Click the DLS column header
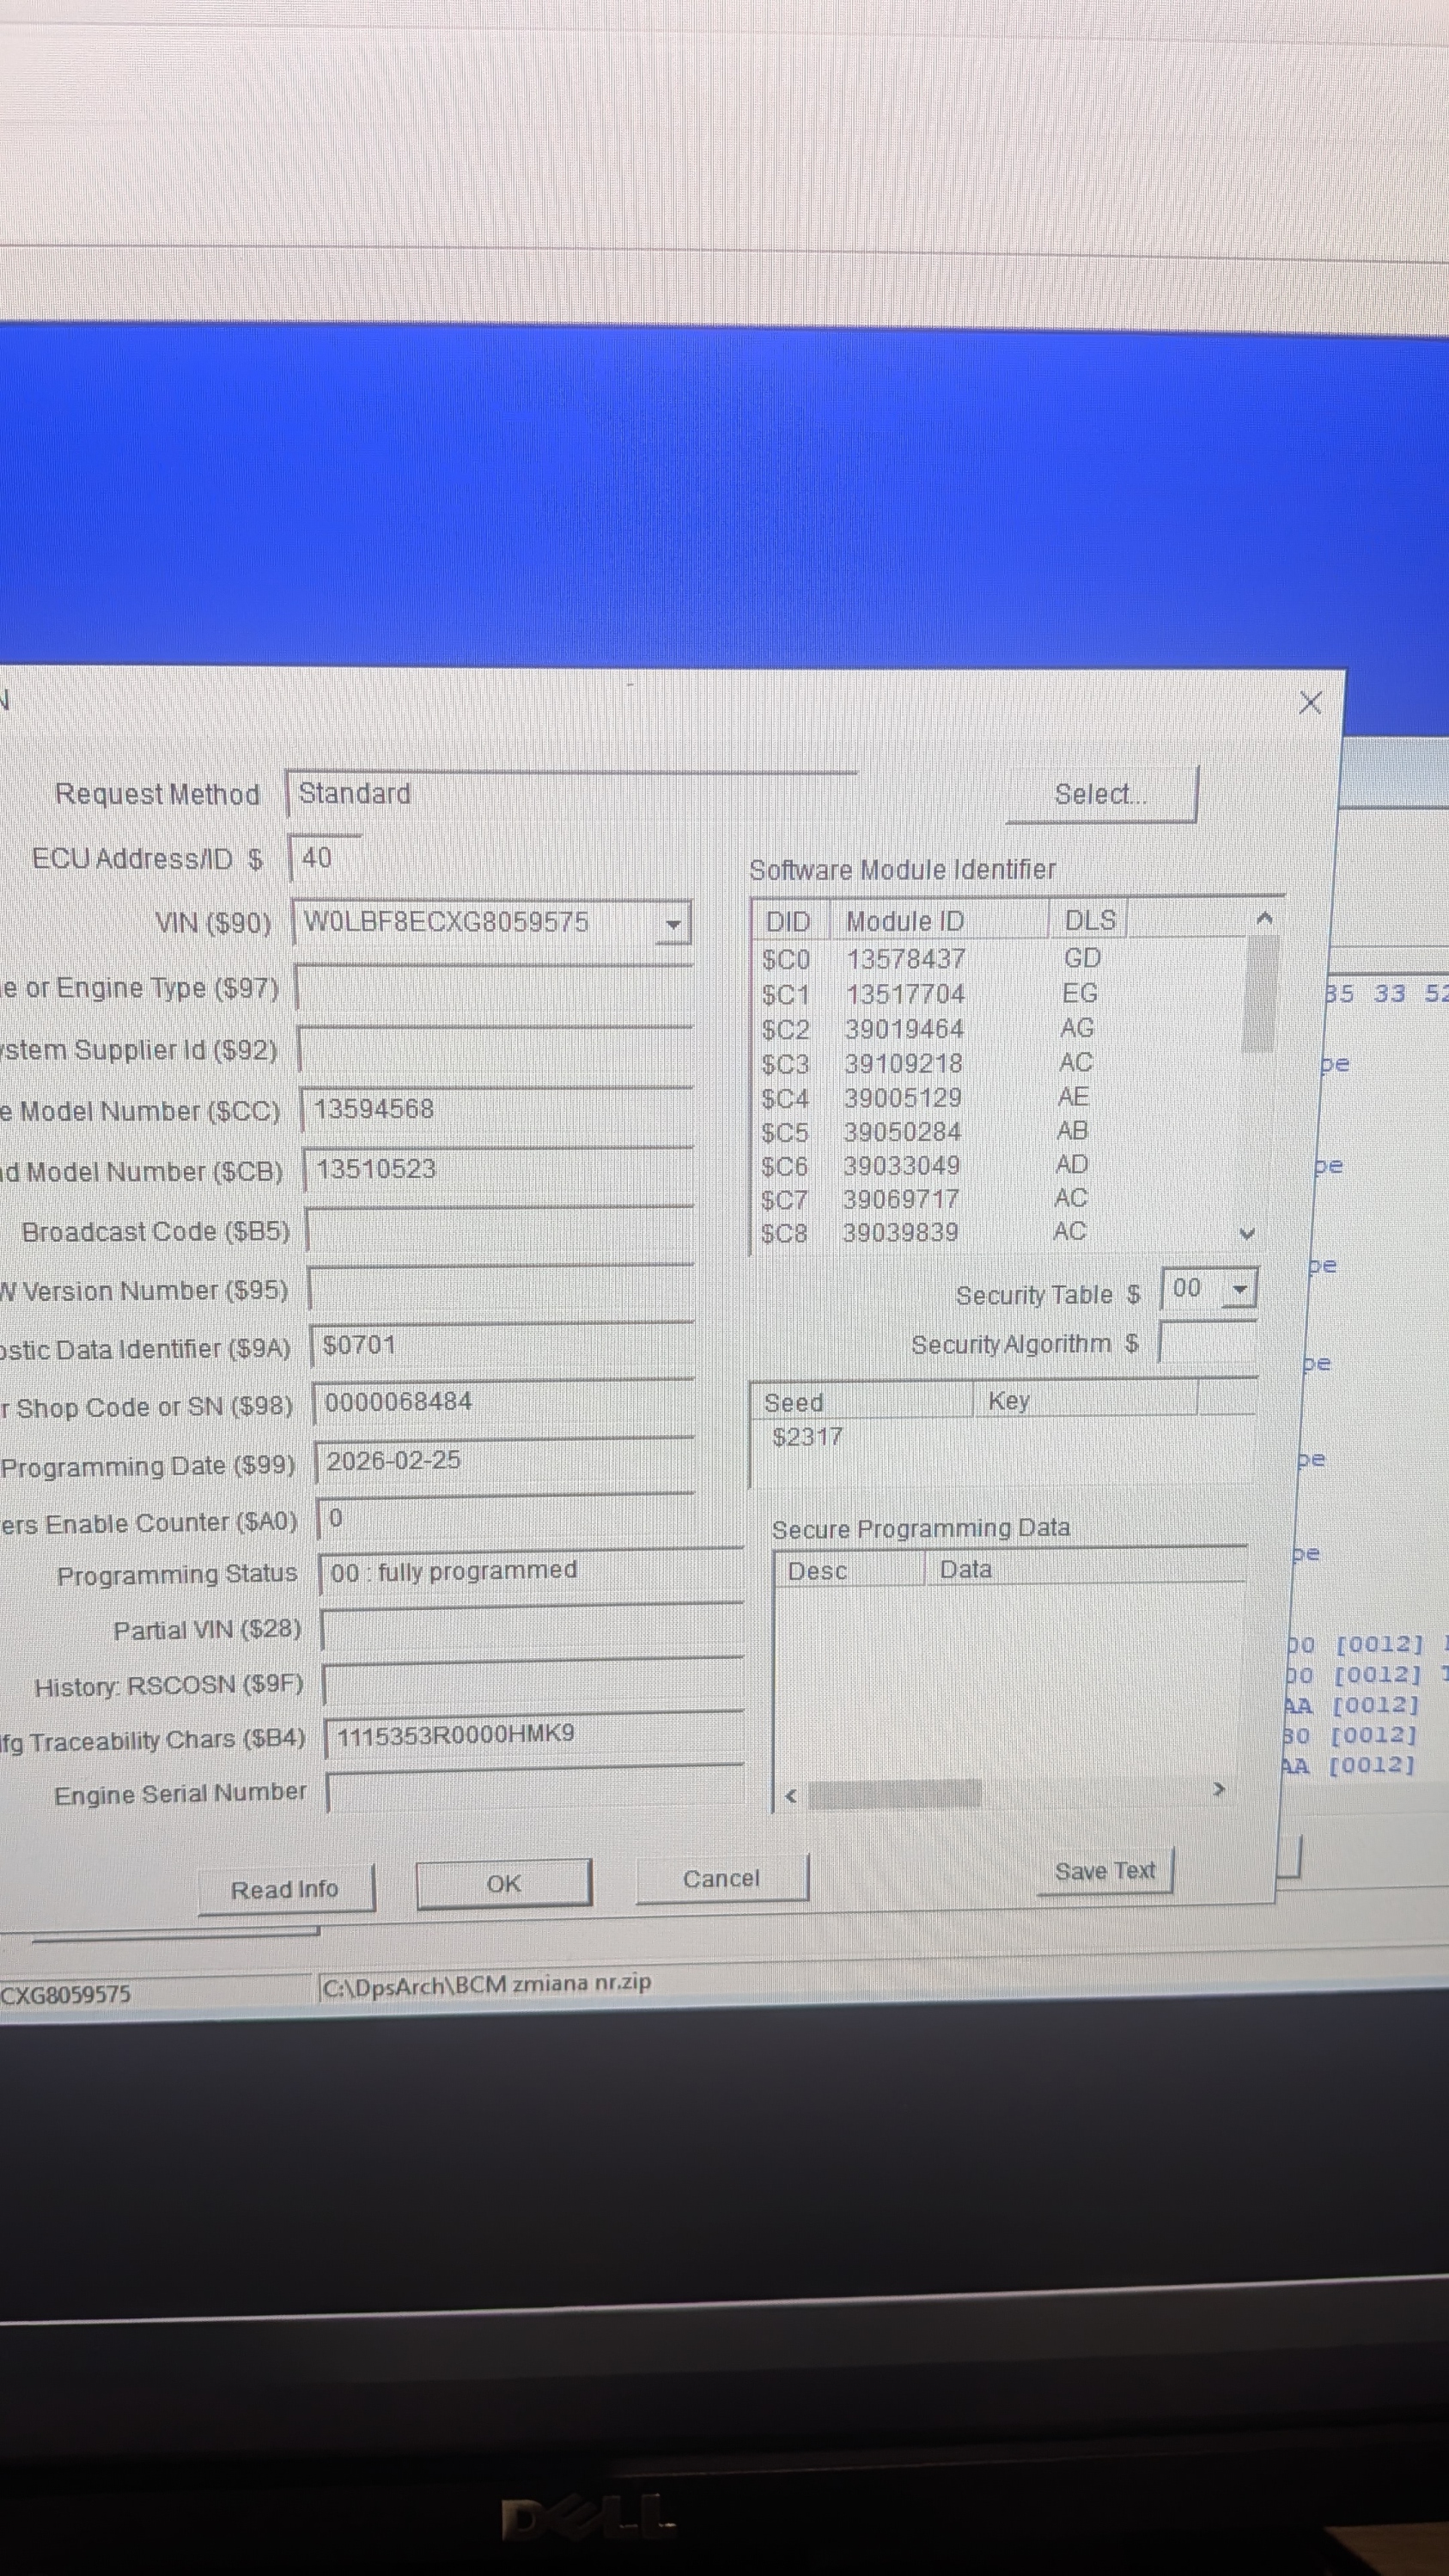Image resolution: width=1449 pixels, height=2576 pixels. 1090,920
